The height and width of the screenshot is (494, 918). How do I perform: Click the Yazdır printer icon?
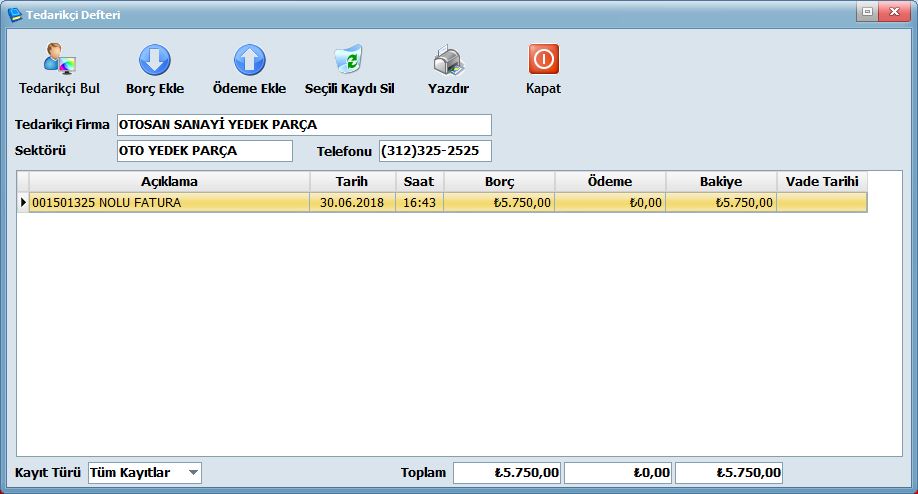pos(448,61)
